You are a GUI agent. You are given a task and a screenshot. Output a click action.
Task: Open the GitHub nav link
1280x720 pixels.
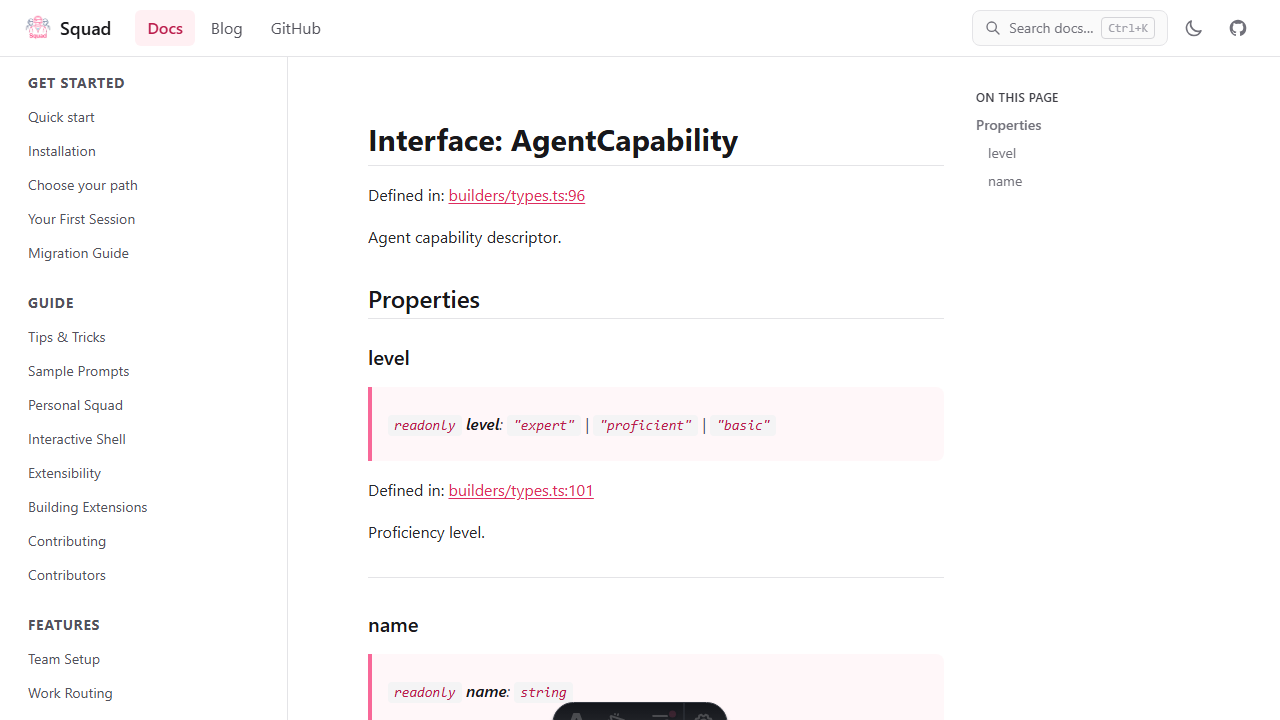coord(296,28)
